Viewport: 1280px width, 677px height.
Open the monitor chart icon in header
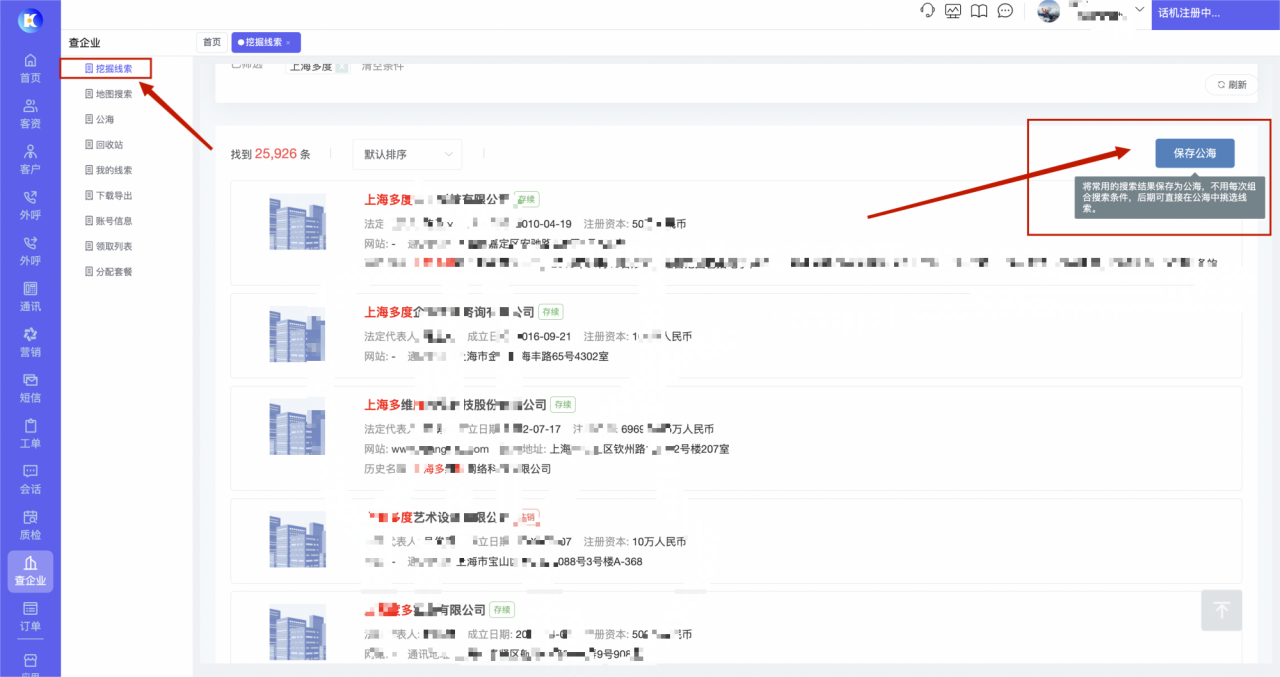click(953, 11)
